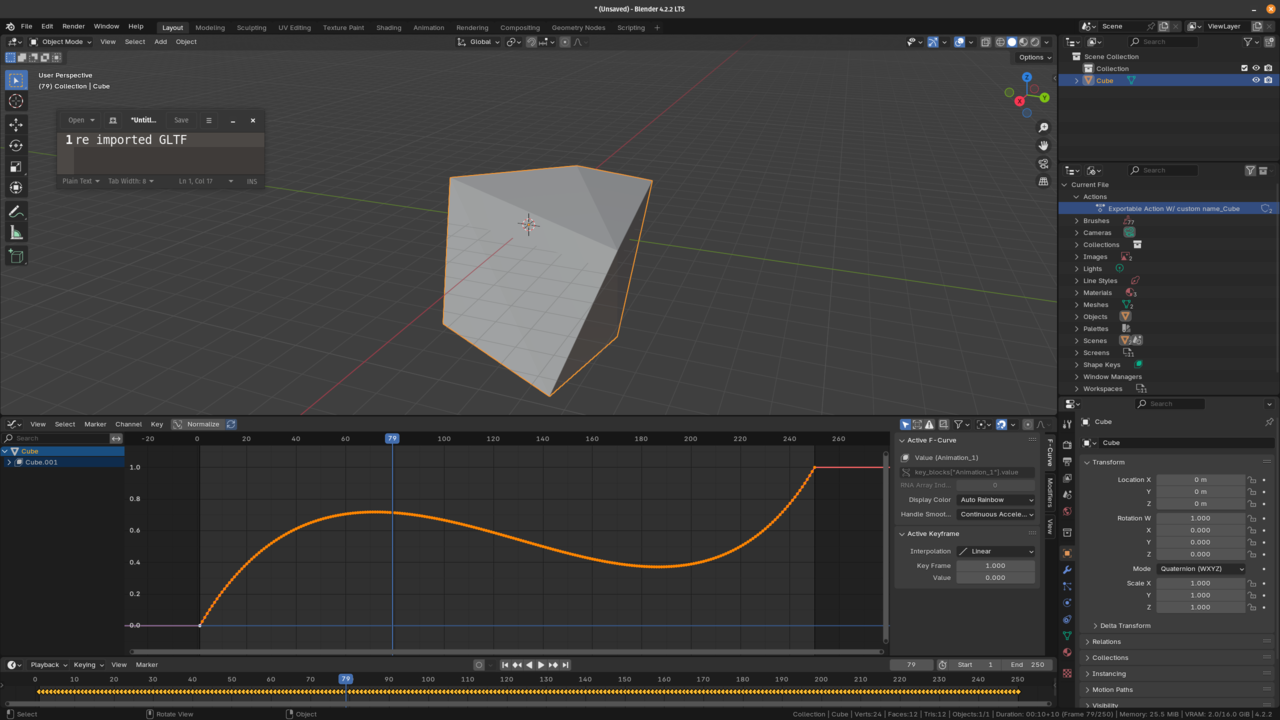Activate the Rotate tool

(16, 146)
